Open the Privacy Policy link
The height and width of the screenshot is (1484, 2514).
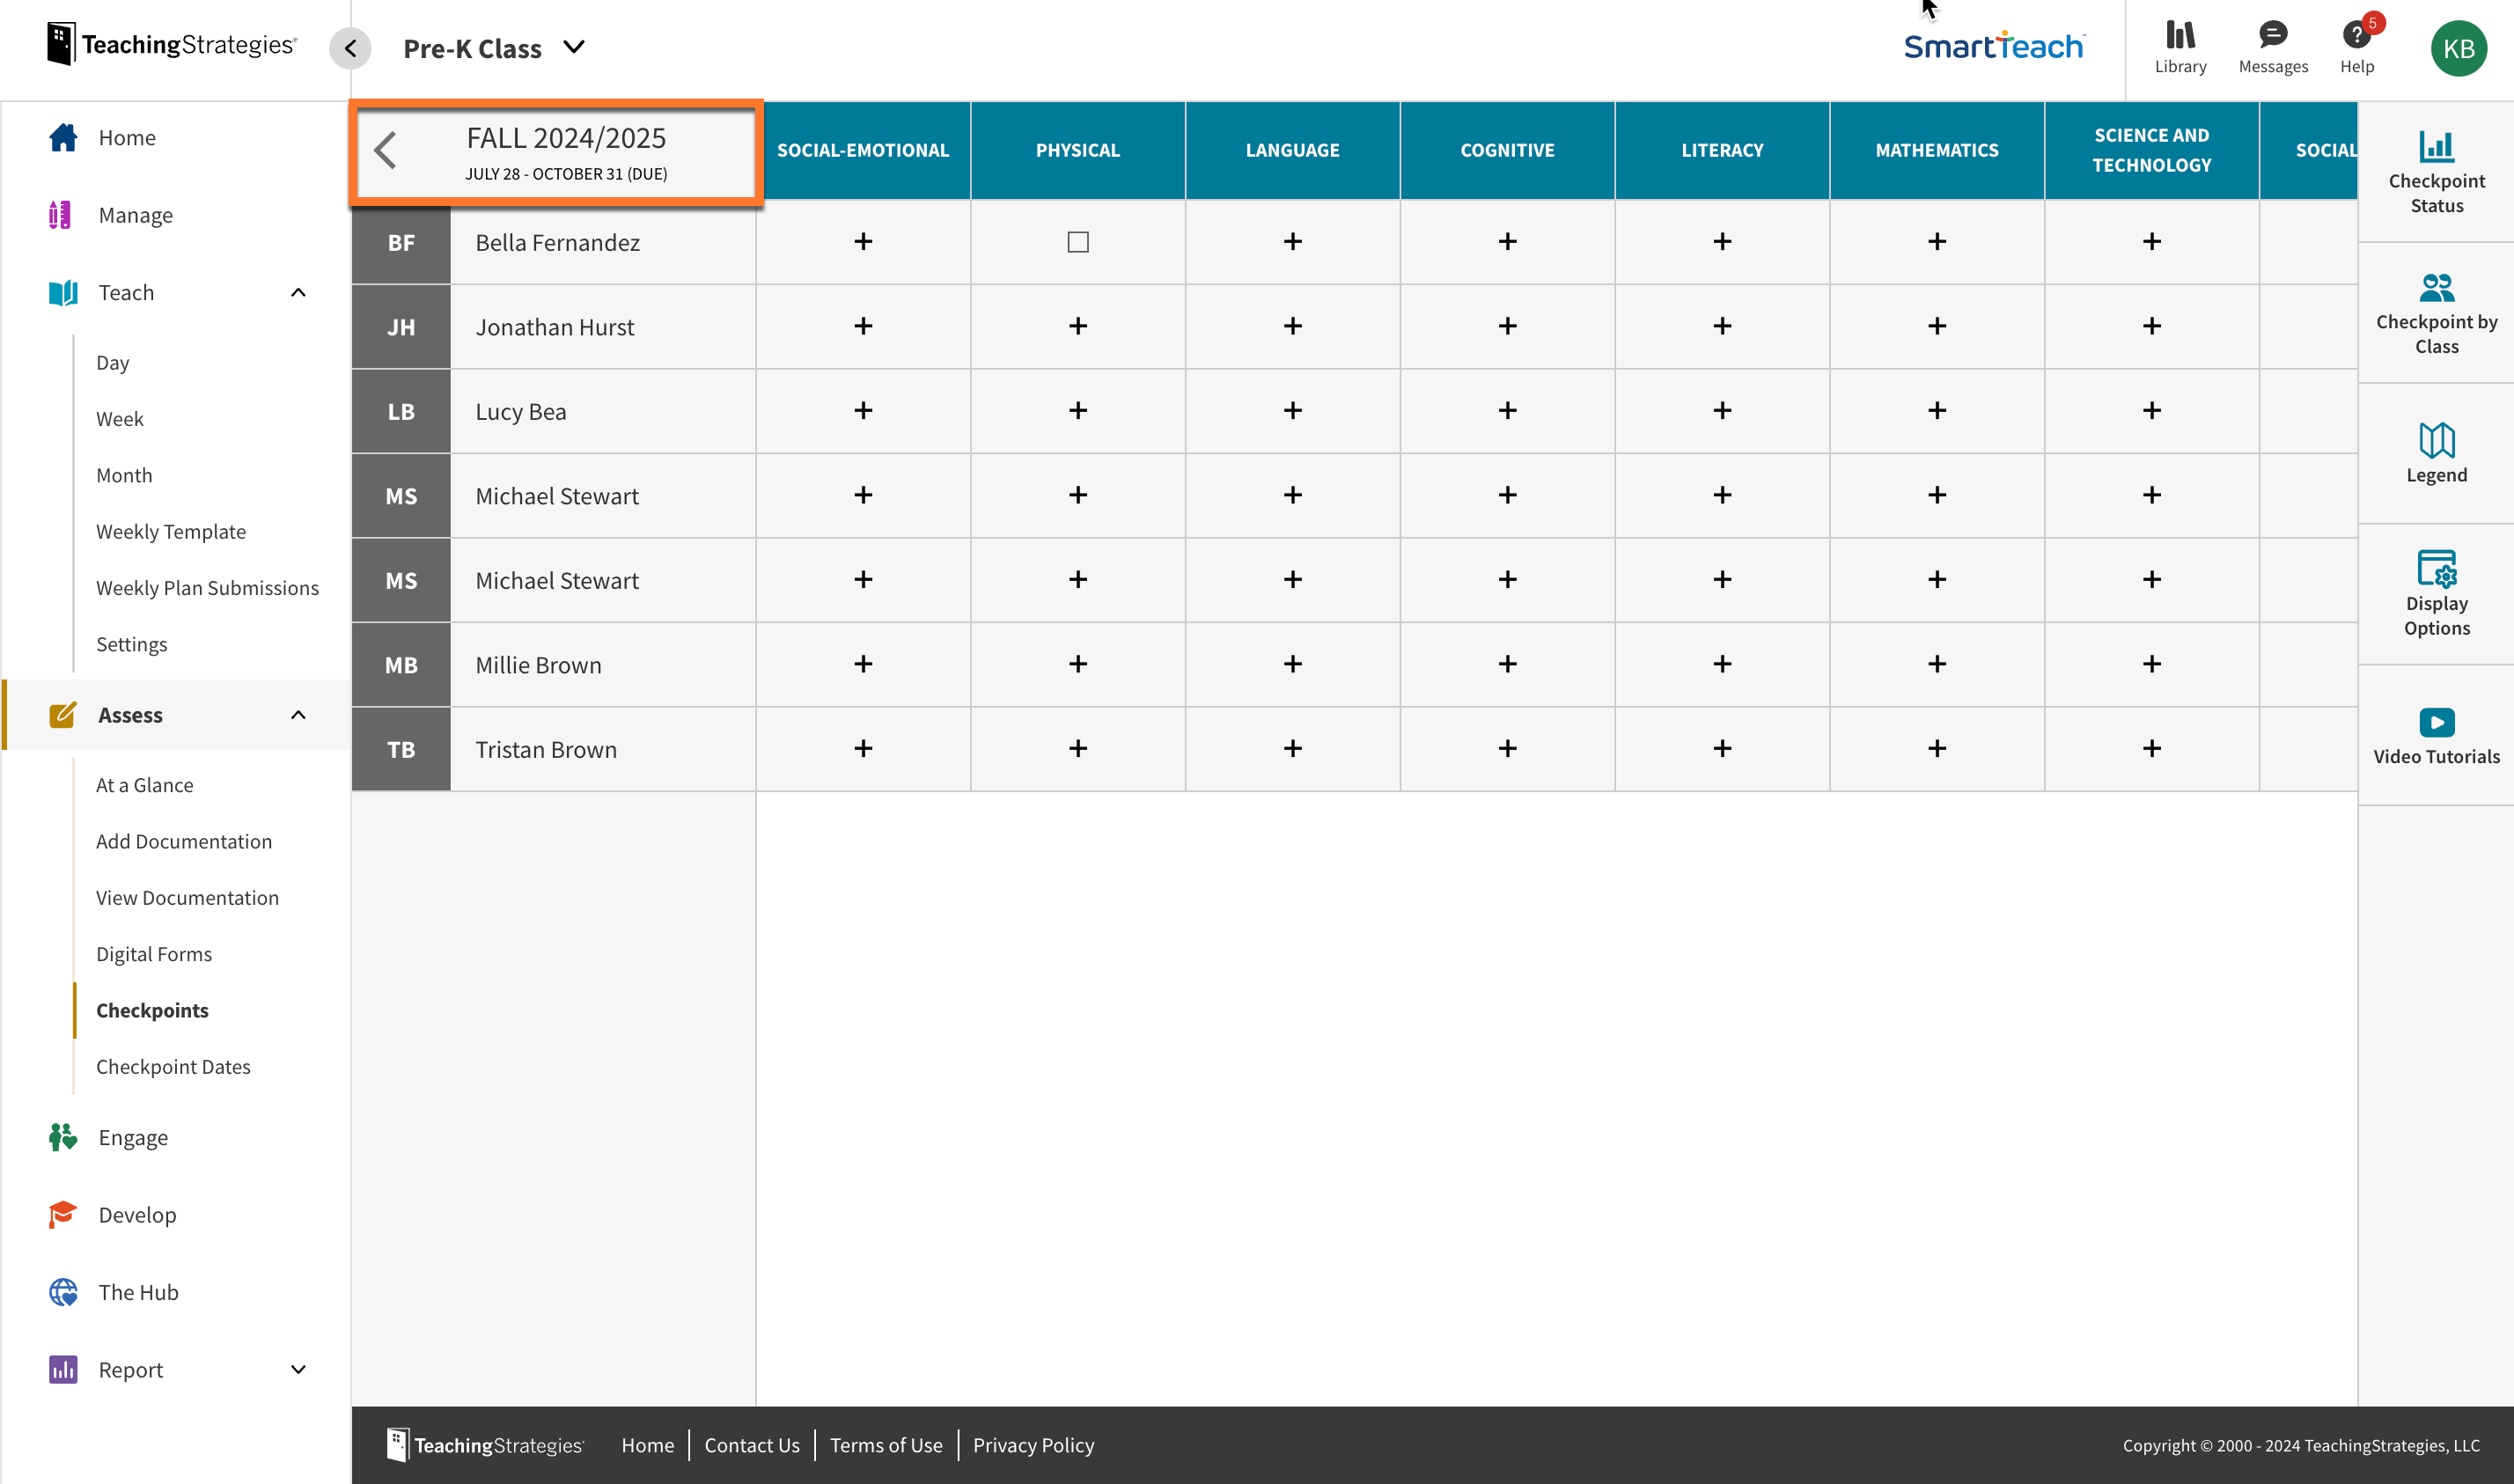pos(1033,1445)
